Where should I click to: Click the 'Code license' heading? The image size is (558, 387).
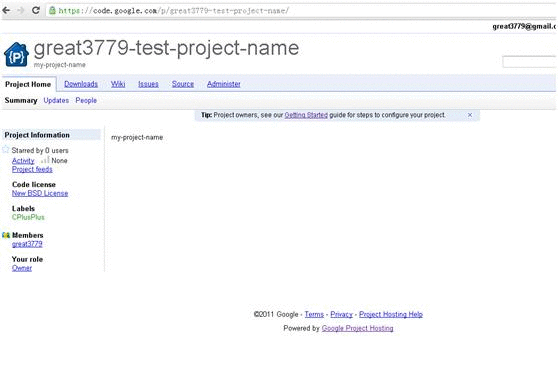point(34,184)
